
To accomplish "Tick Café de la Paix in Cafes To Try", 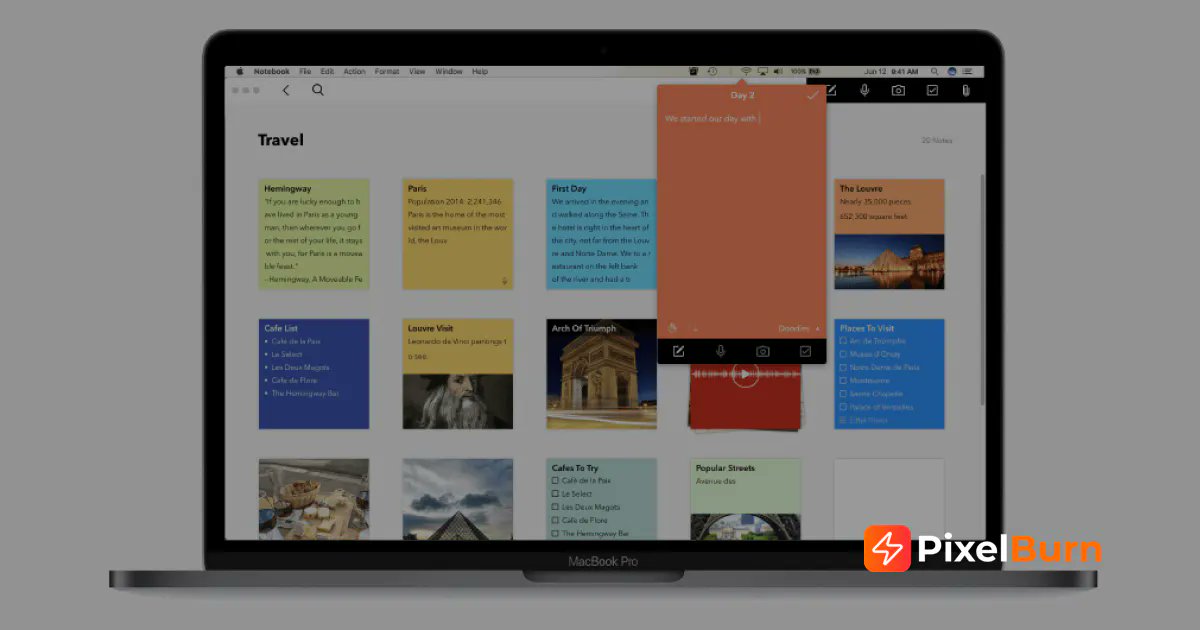I will pos(553,480).
